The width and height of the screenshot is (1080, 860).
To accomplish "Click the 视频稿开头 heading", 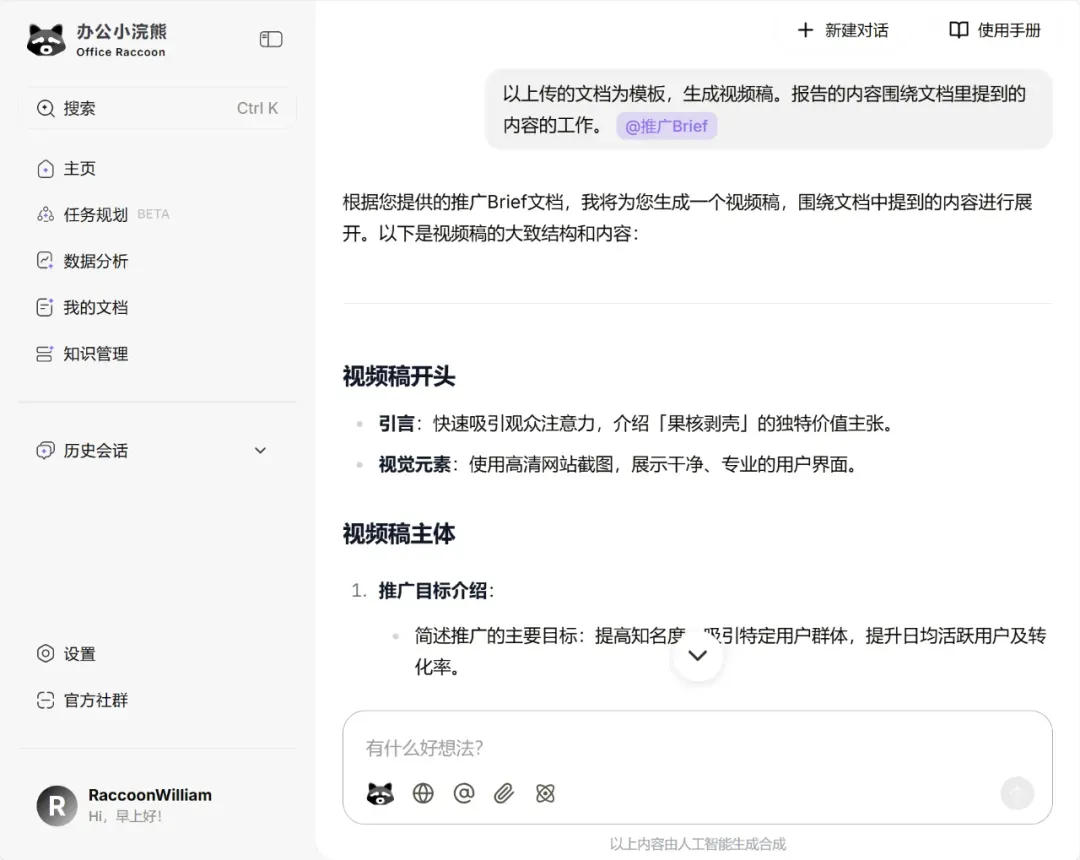I will click(399, 377).
